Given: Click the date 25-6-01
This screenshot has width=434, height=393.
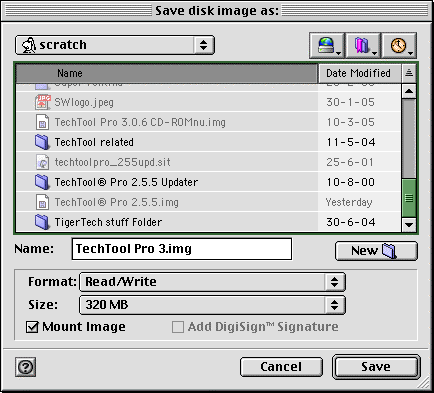Looking at the screenshot, I should pyautogui.click(x=350, y=162).
